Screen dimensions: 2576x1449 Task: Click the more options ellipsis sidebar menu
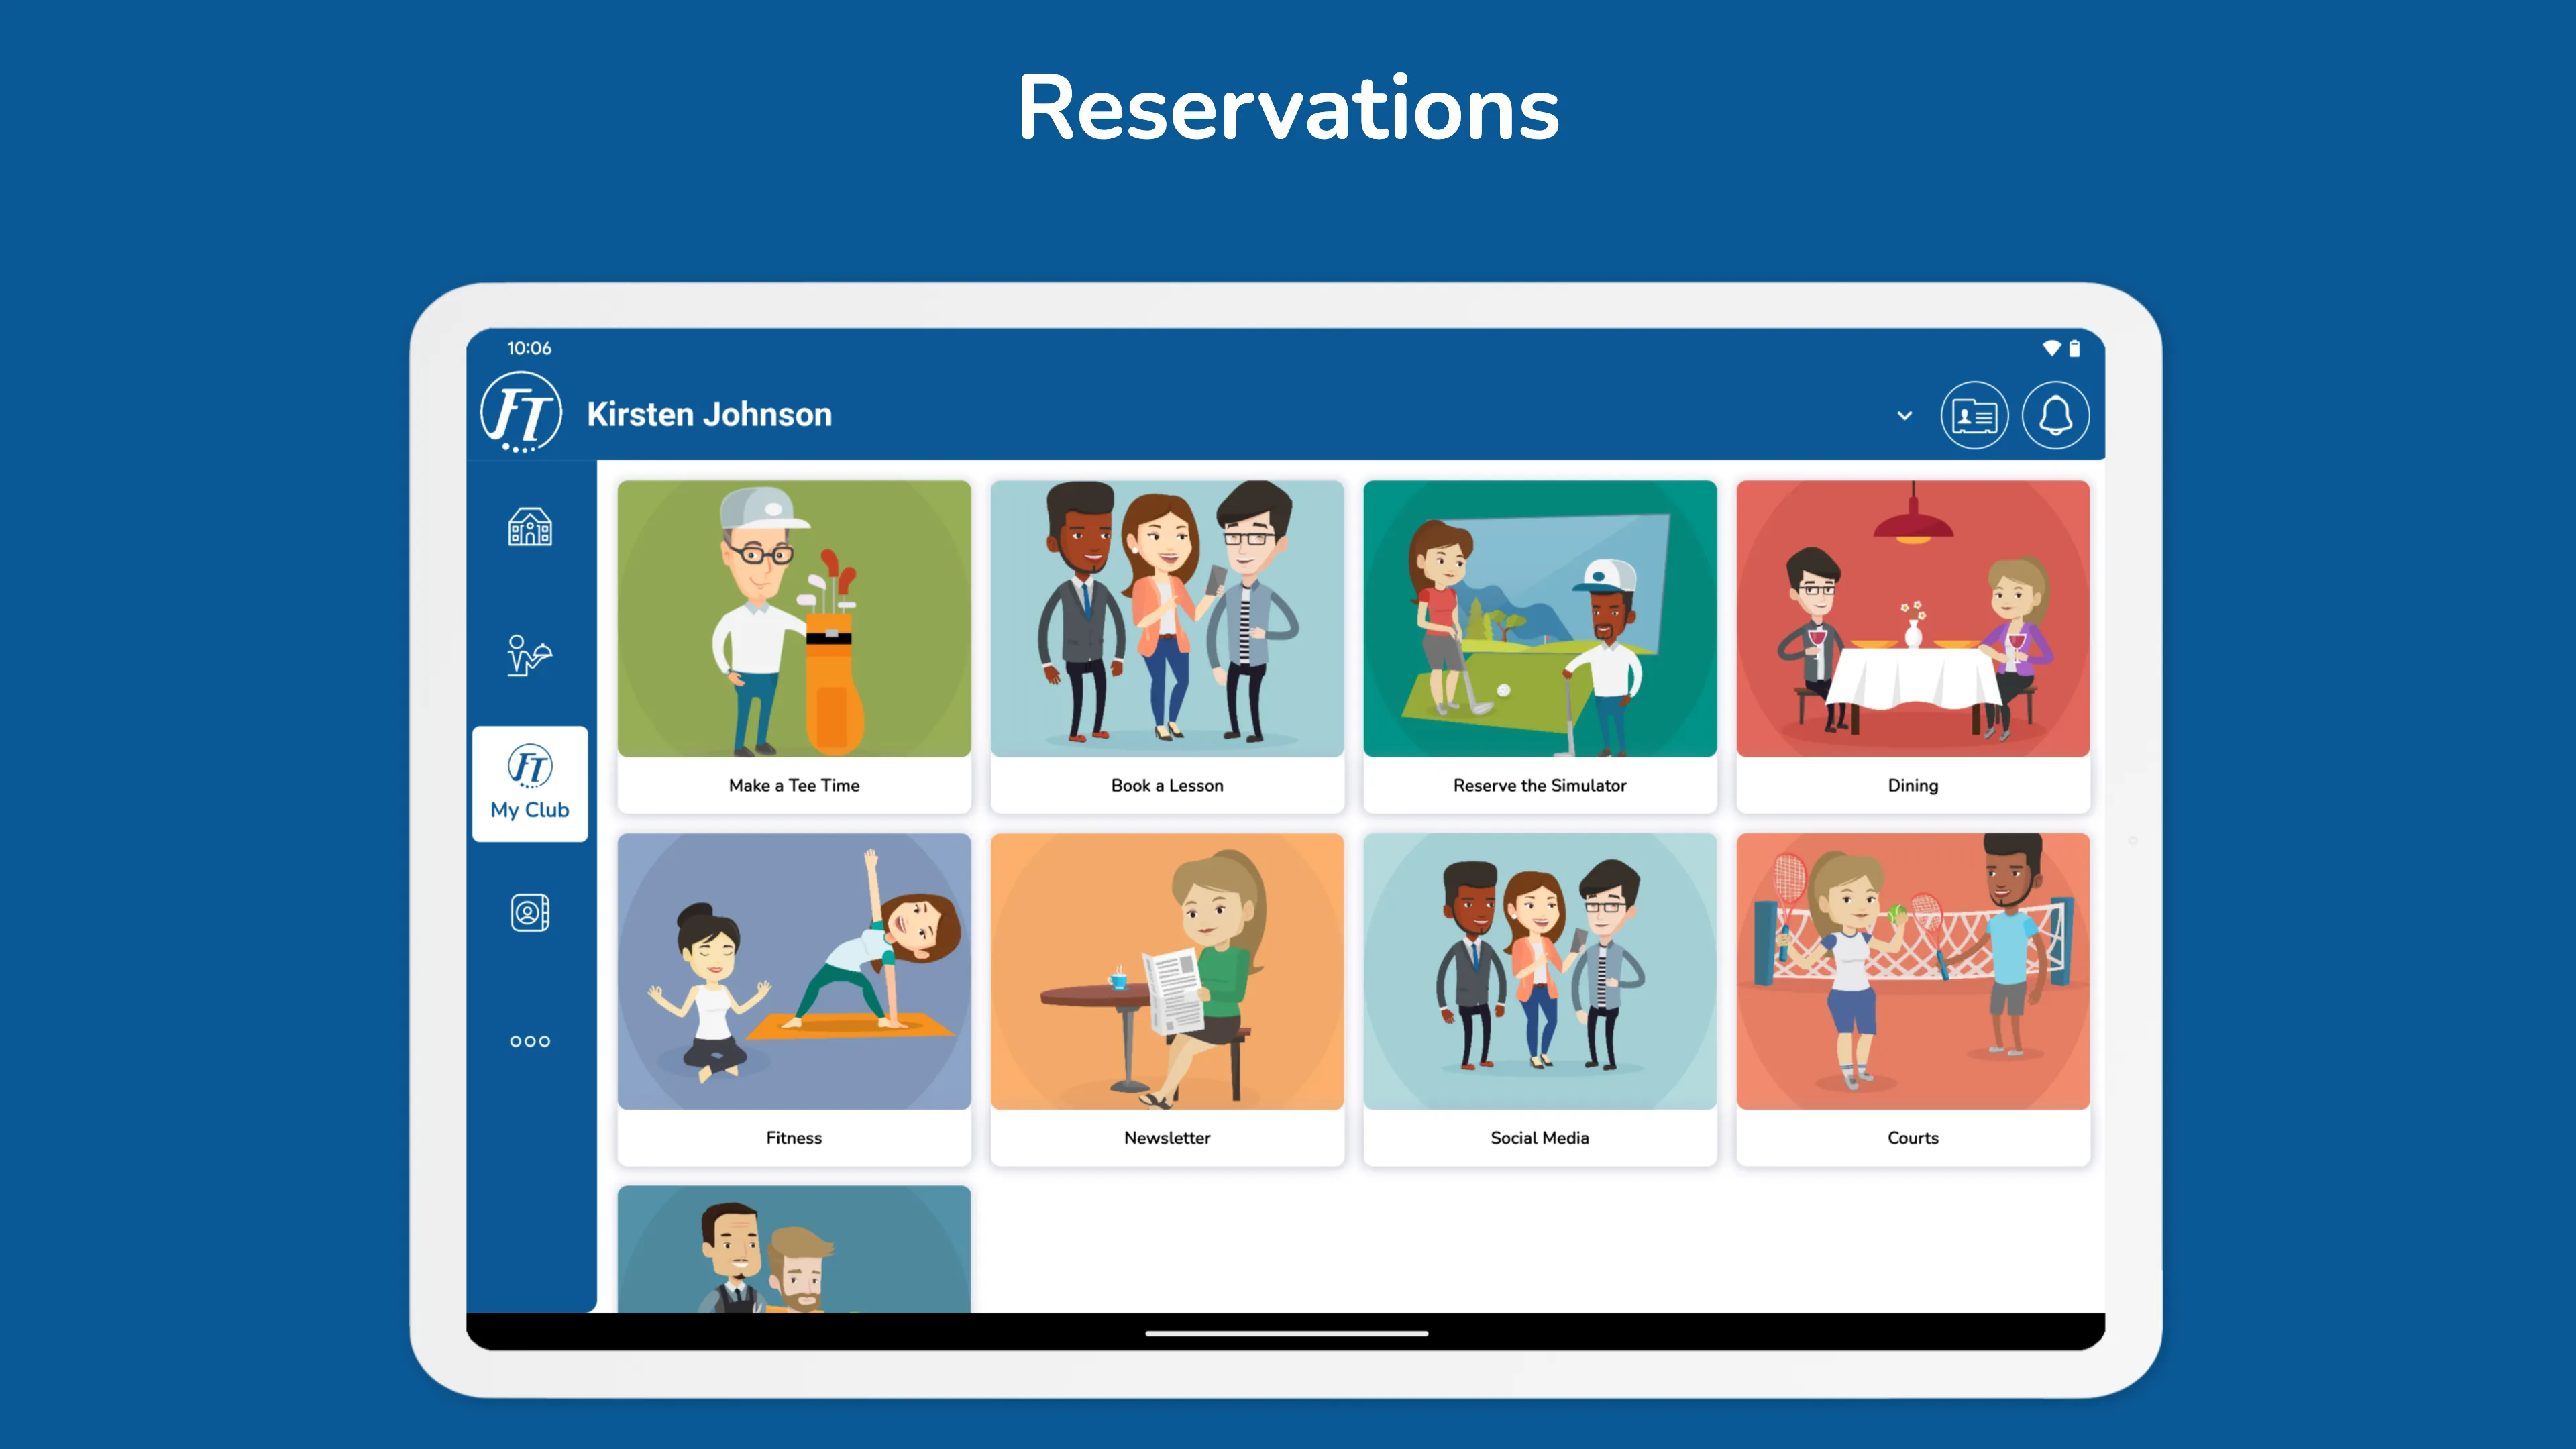point(531,1040)
